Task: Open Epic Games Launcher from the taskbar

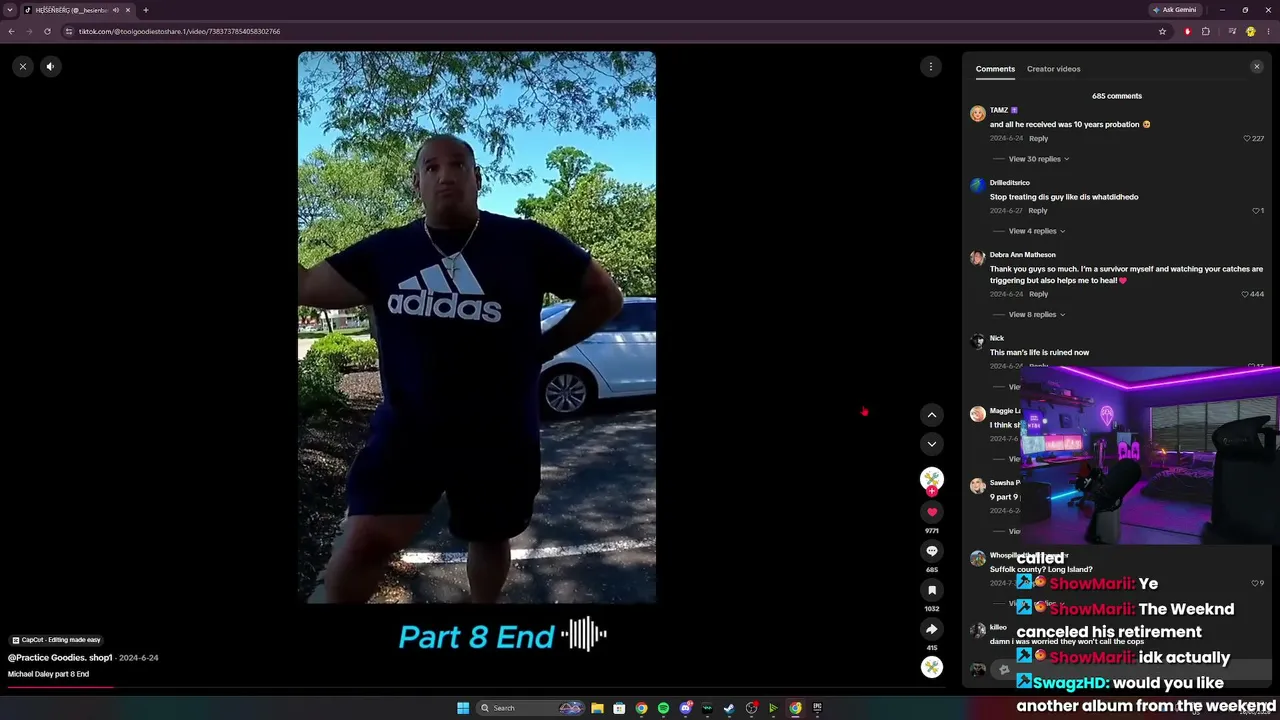Action: (817, 708)
